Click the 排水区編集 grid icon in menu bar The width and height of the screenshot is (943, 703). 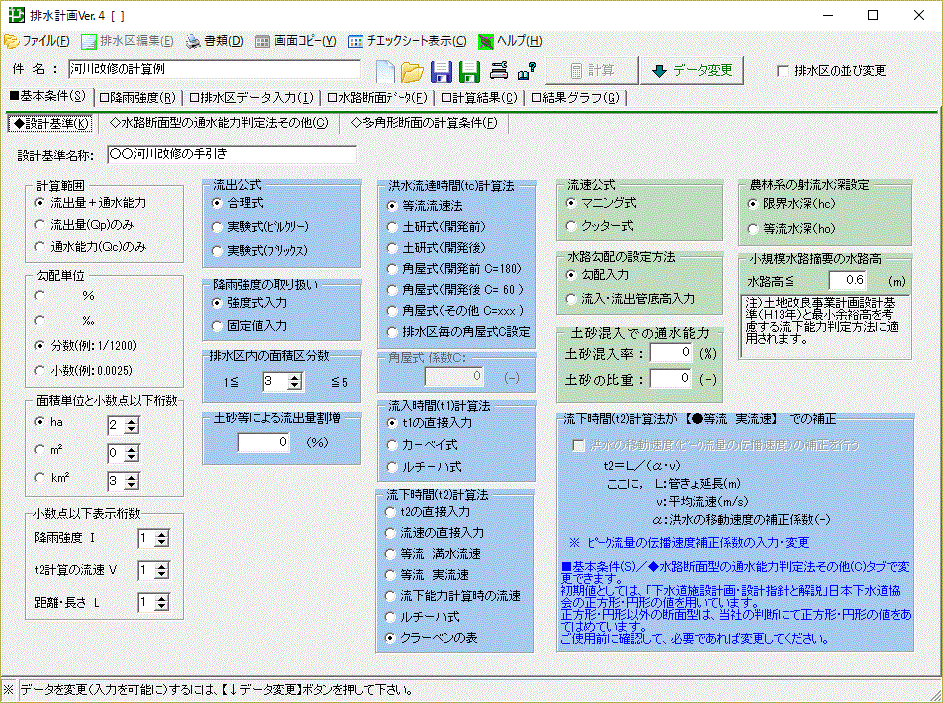click(x=89, y=41)
